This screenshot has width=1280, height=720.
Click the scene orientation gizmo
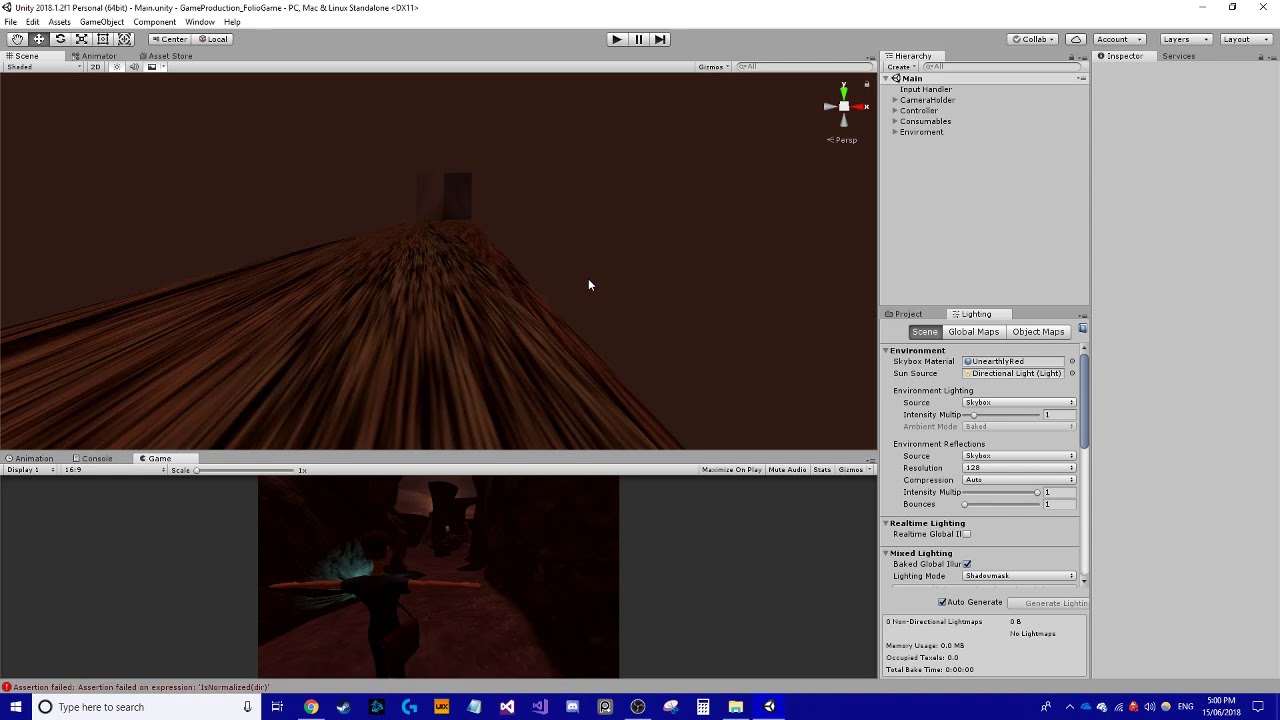tap(844, 106)
